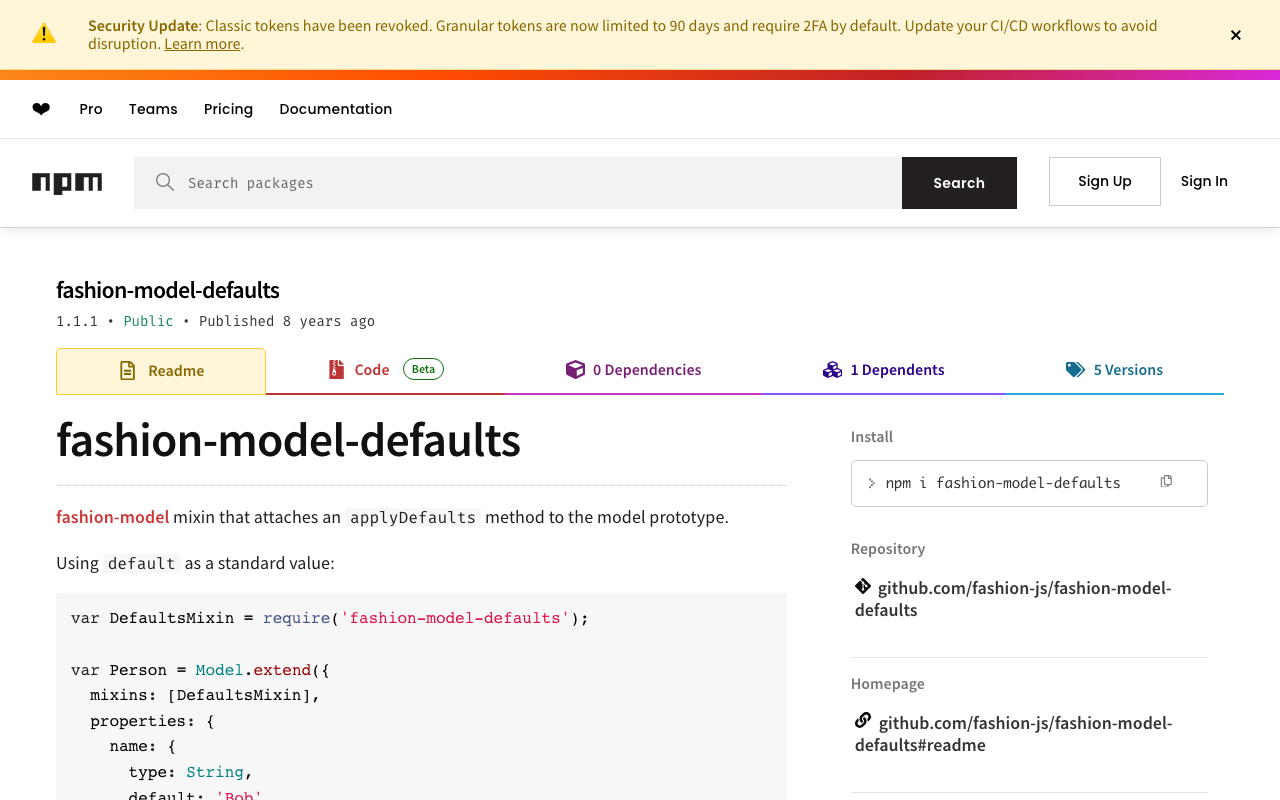Open the Documentation menu item
The image size is (1280, 800).
(335, 109)
